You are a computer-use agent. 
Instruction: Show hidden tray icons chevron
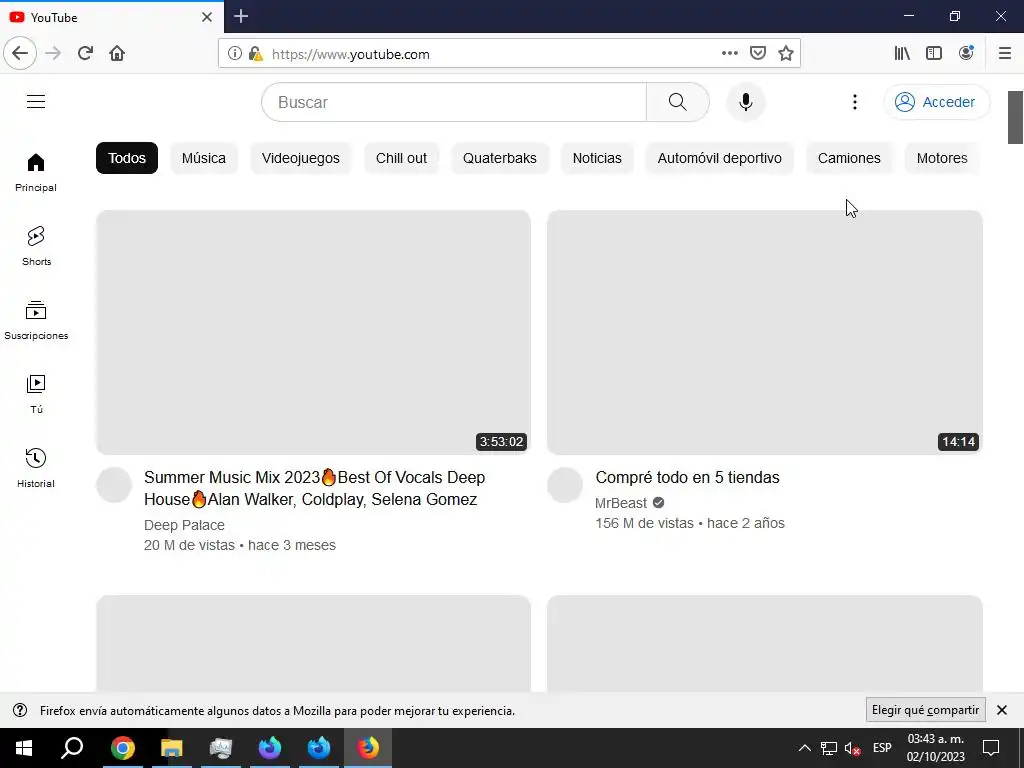pyautogui.click(x=805, y=748)
